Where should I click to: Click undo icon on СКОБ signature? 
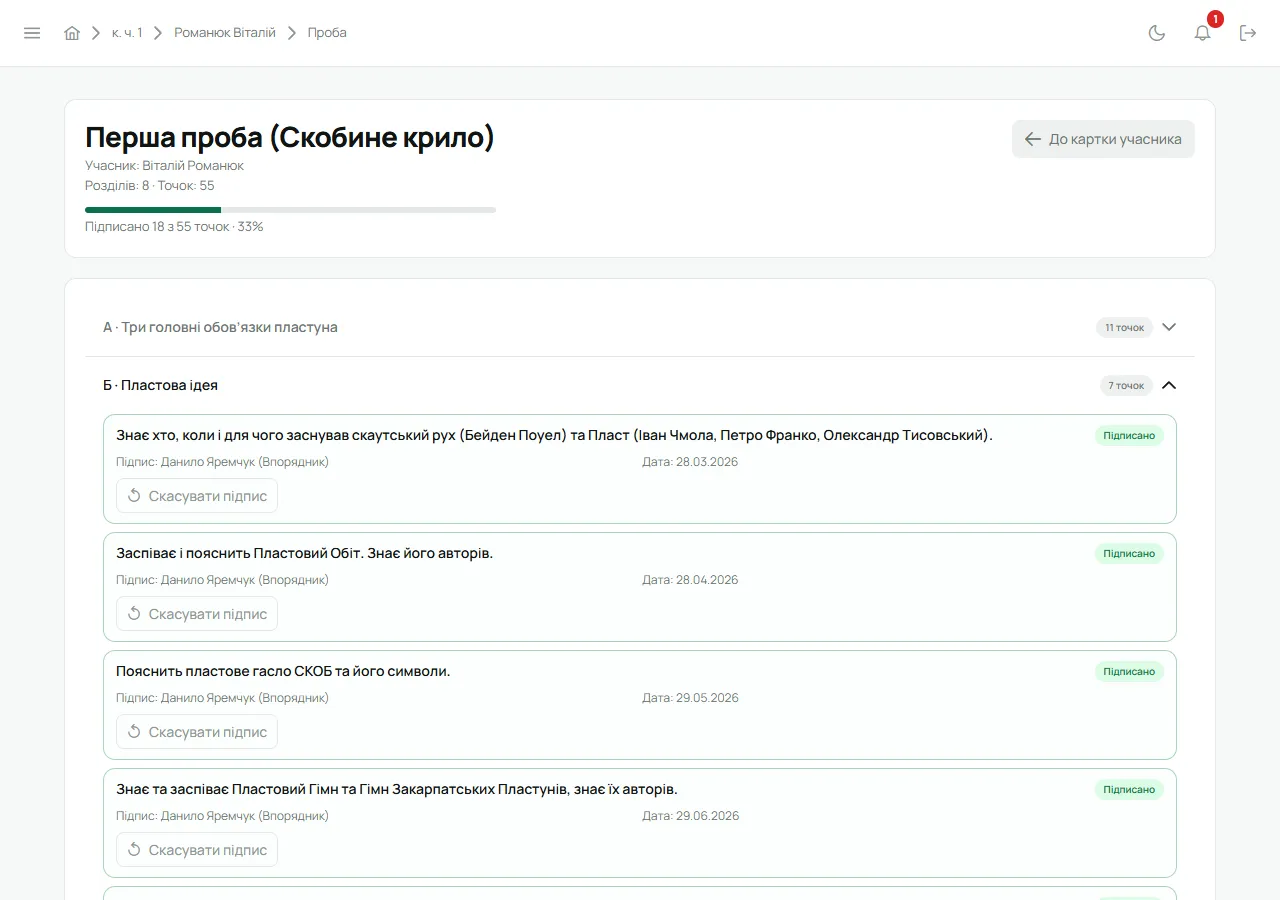pos(134,732)
